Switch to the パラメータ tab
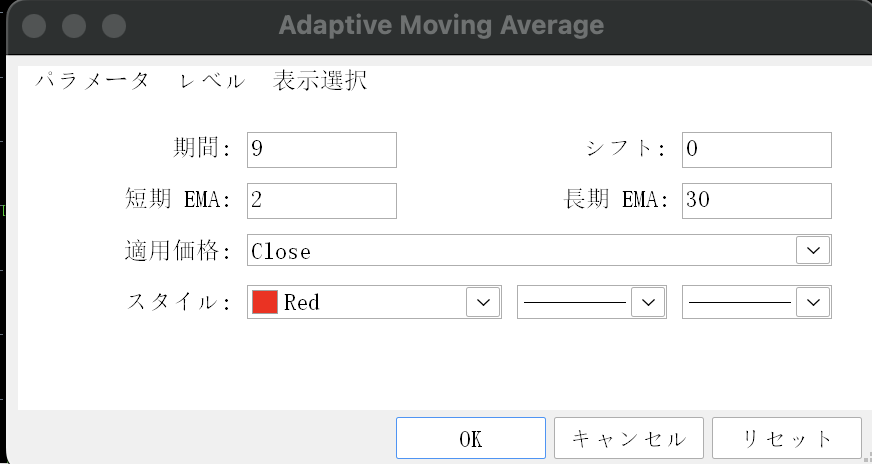The height and width of the screenshot is (464, 872). pyautogui.click(x=92, y=82)
